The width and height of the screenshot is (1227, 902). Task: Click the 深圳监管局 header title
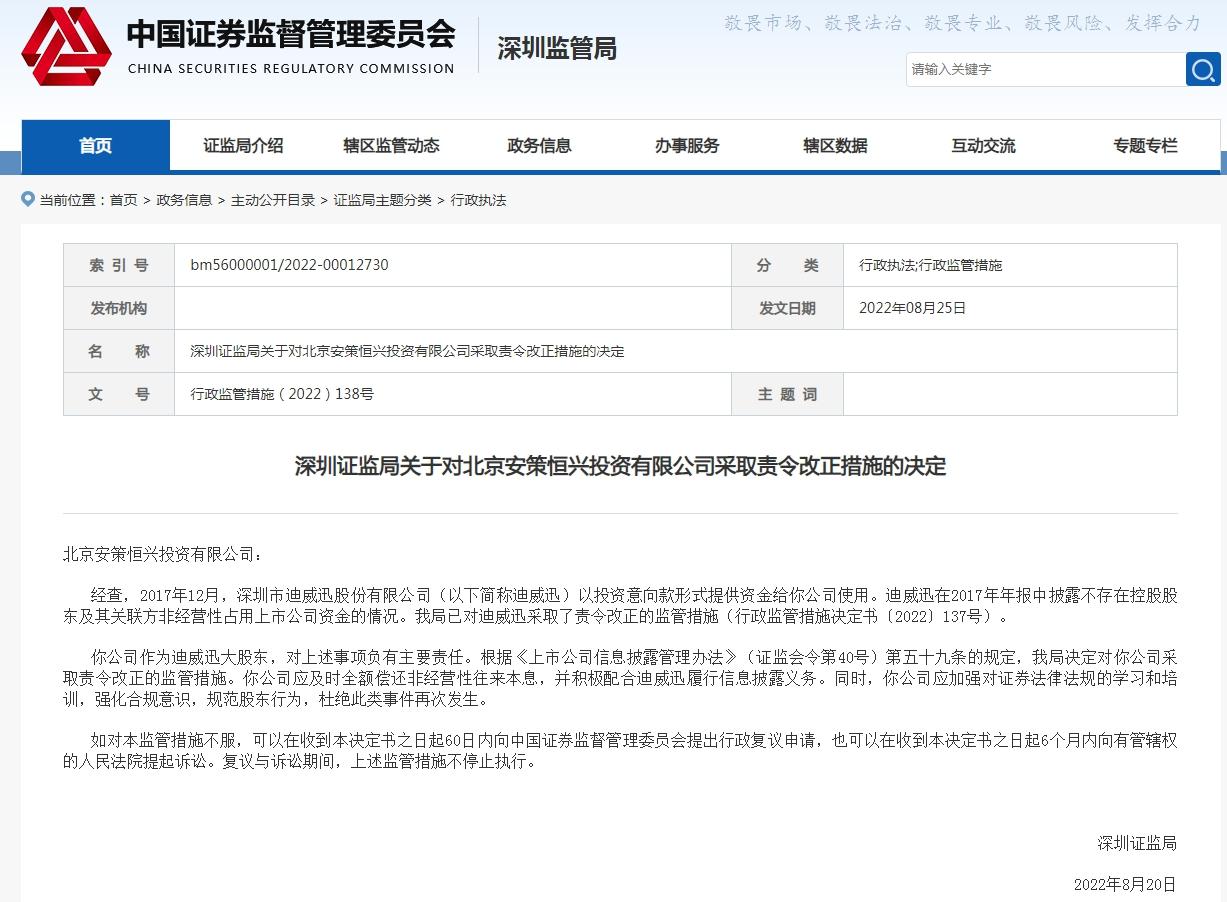(557, 48)
